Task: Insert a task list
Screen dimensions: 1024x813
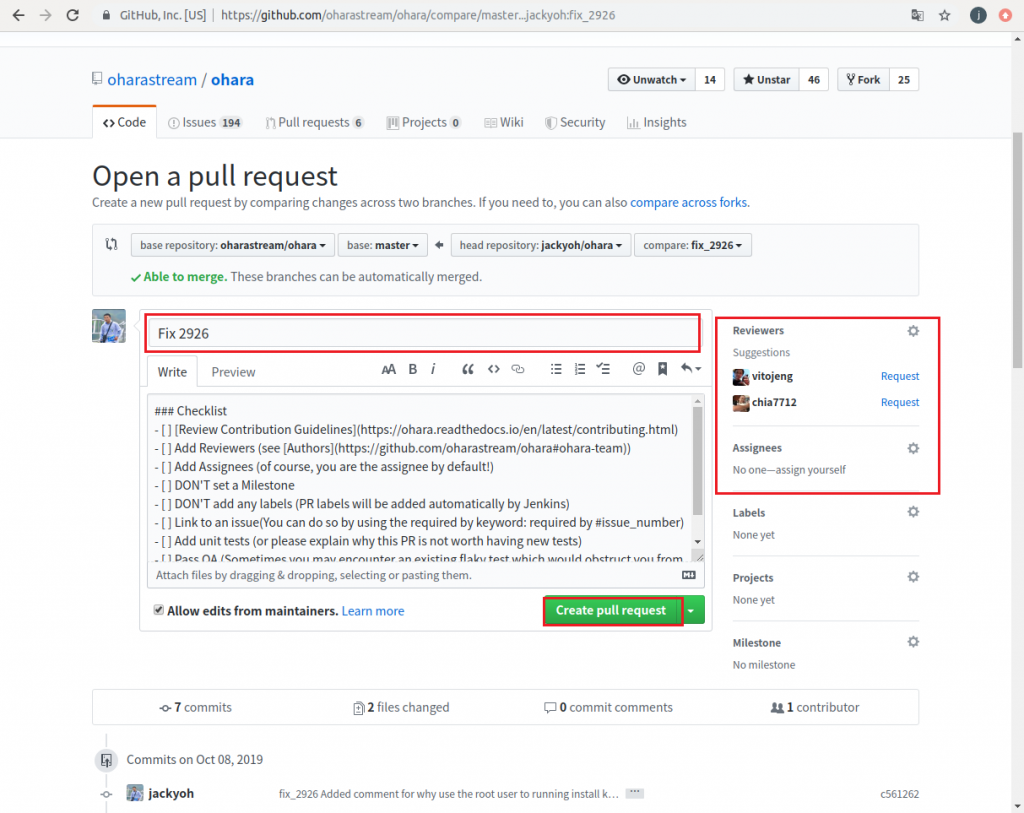Action: pyautogui.click(x=603, y=370)
